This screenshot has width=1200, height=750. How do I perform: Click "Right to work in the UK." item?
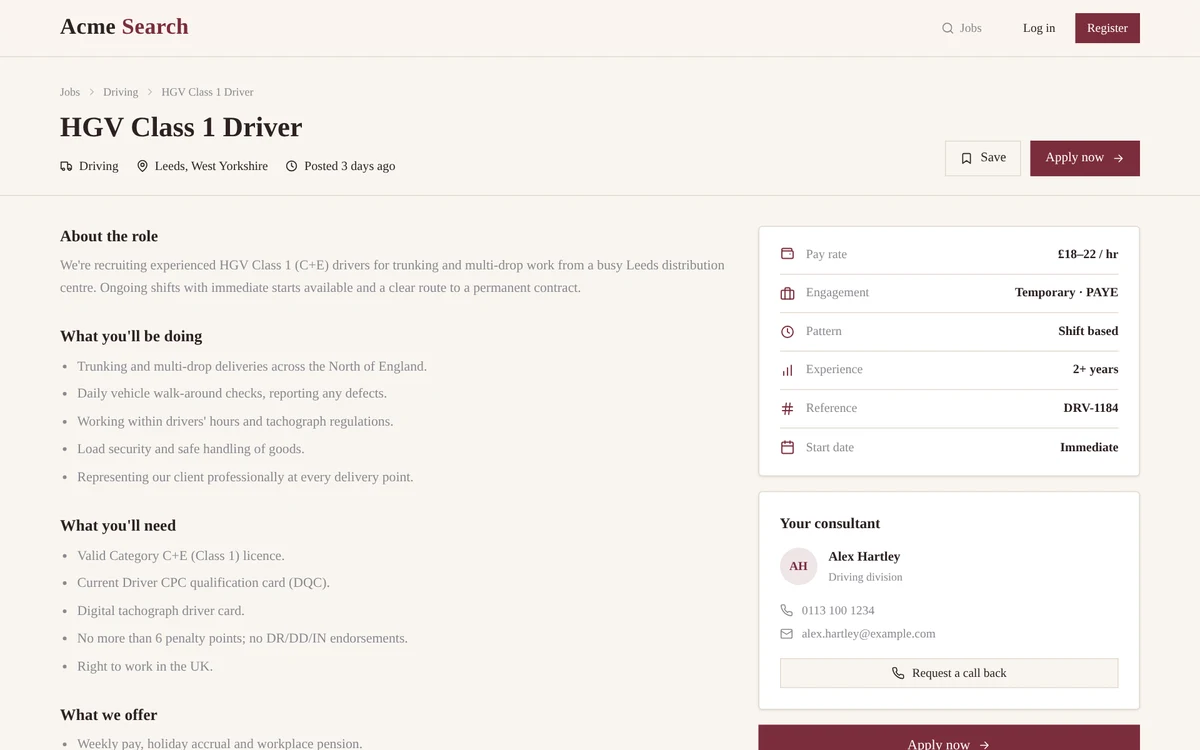[x=145, y=666]
